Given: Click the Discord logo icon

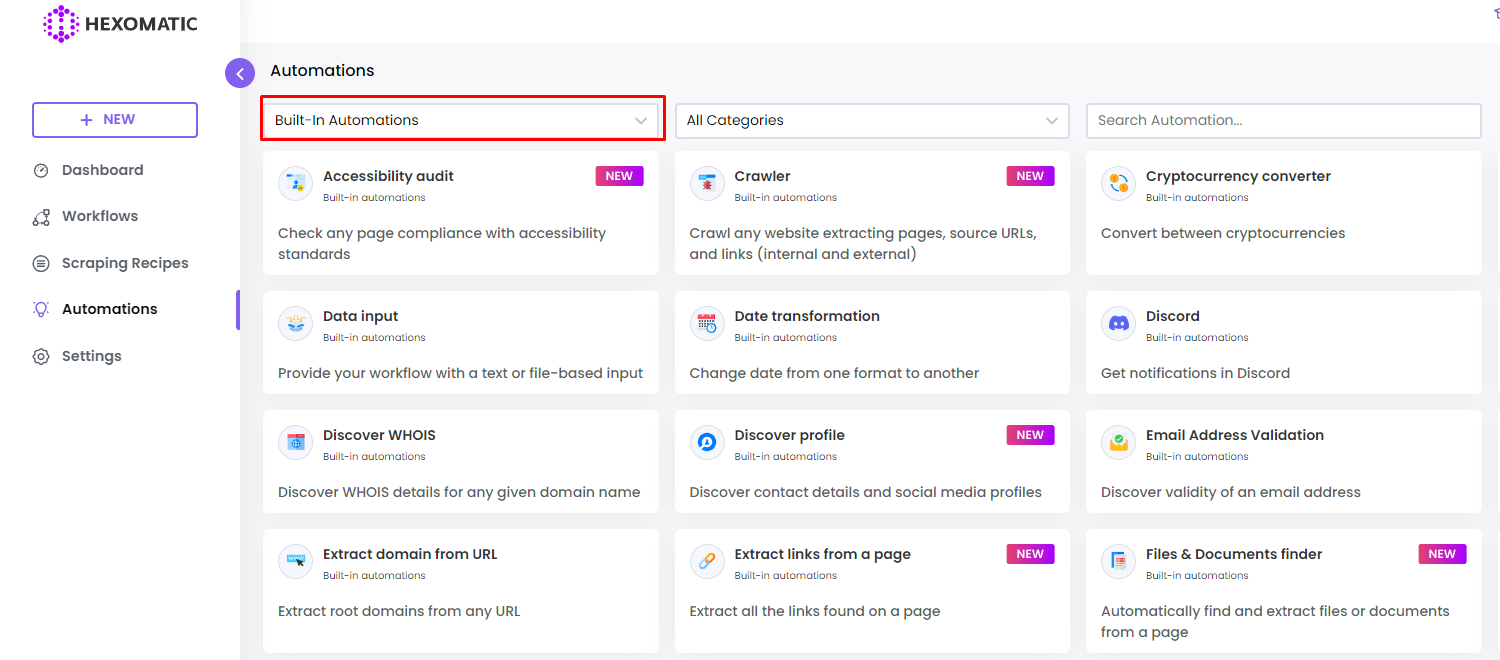Looking at the screenshot, I should click(1118, 324).
